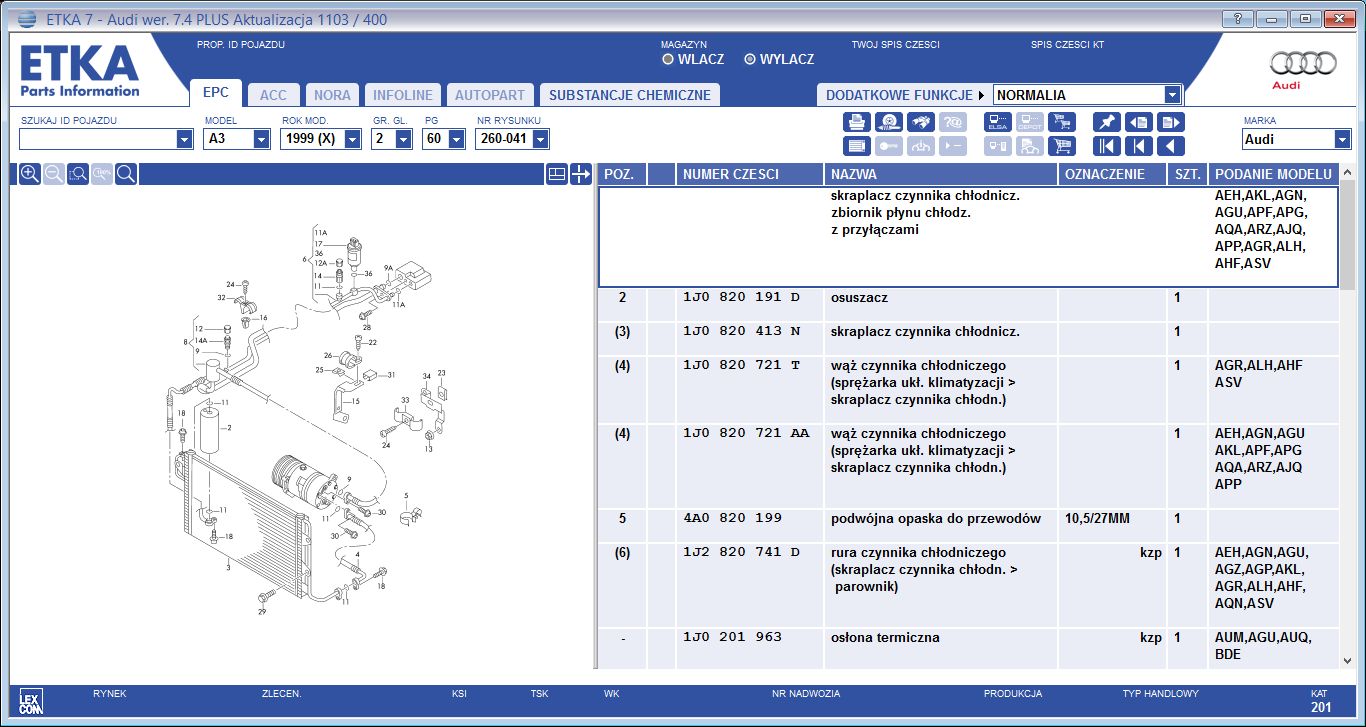Select part row 1J0 820 191 D
1366x727 pixels.
[x=967, y=305]
